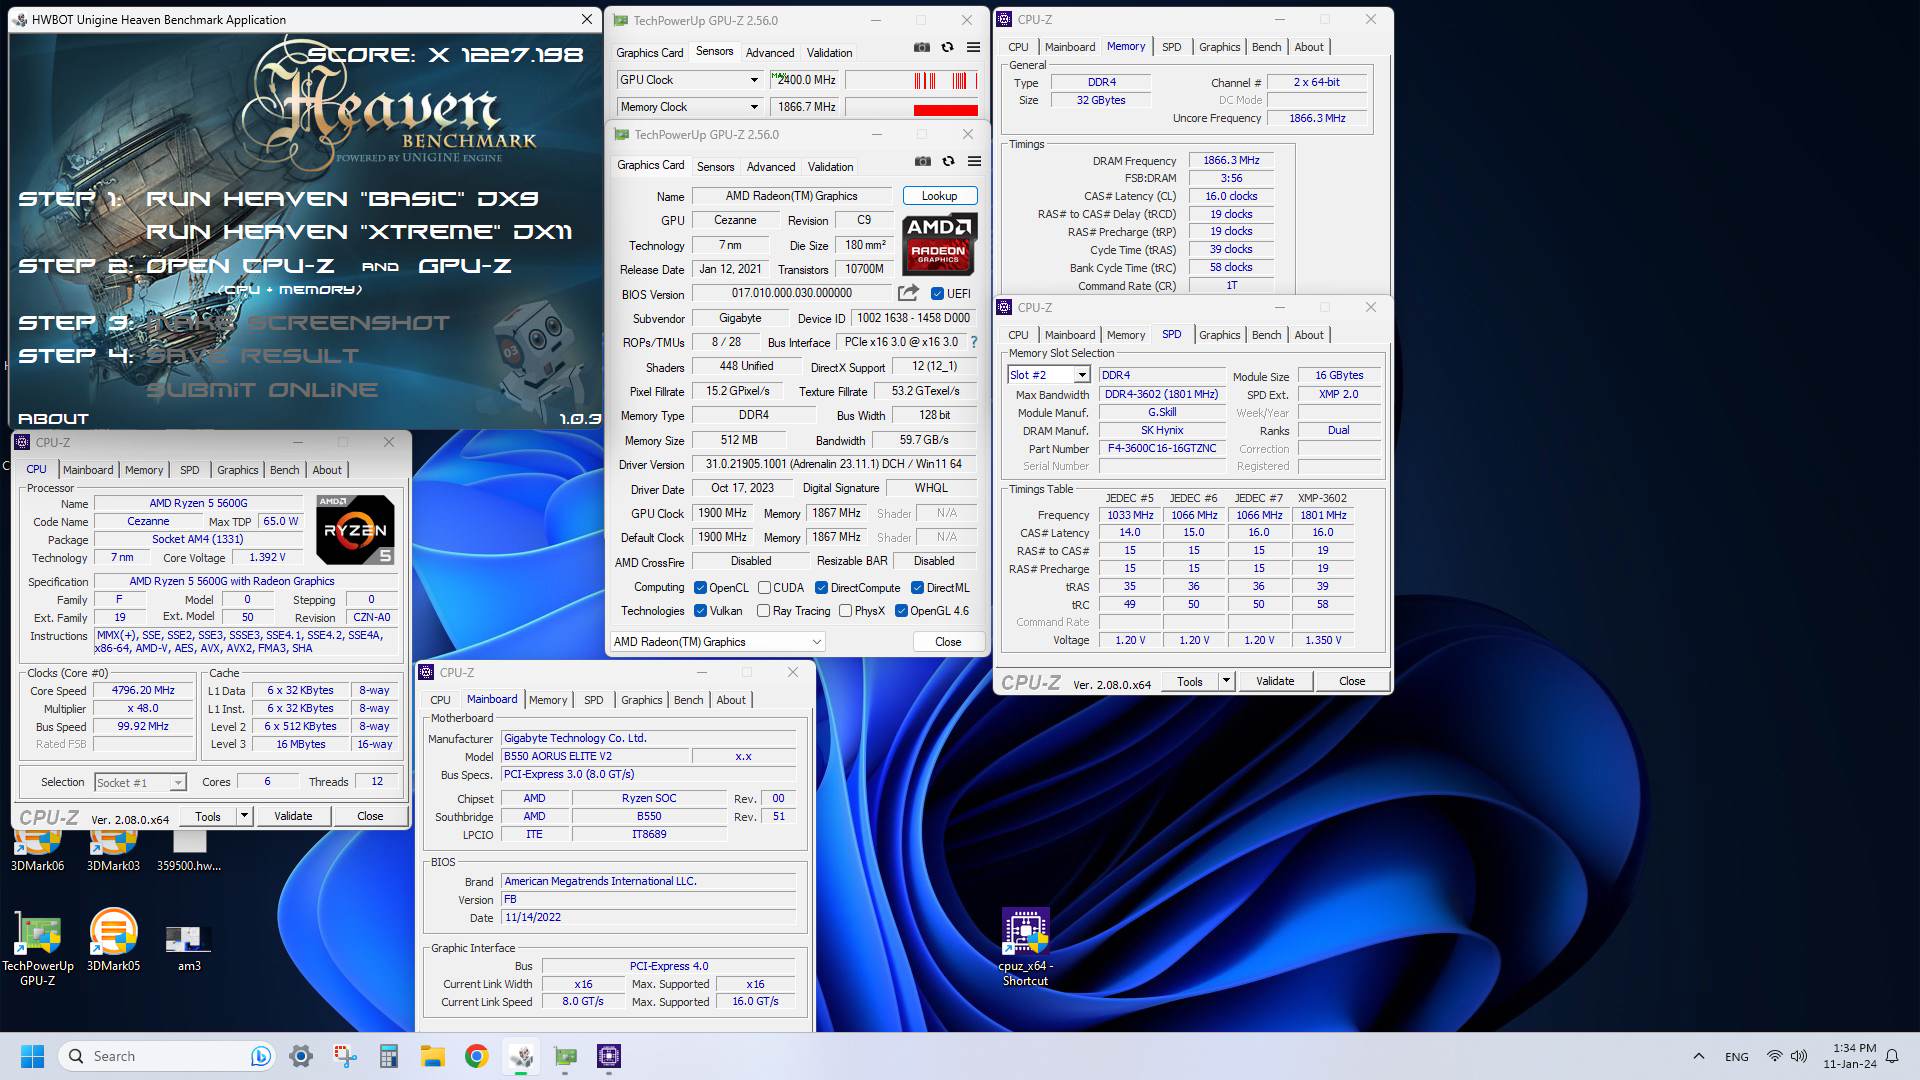
Task: Open 3DMark05 desktop shortcut
Action: pyautogui.click(x=113, y=940)
